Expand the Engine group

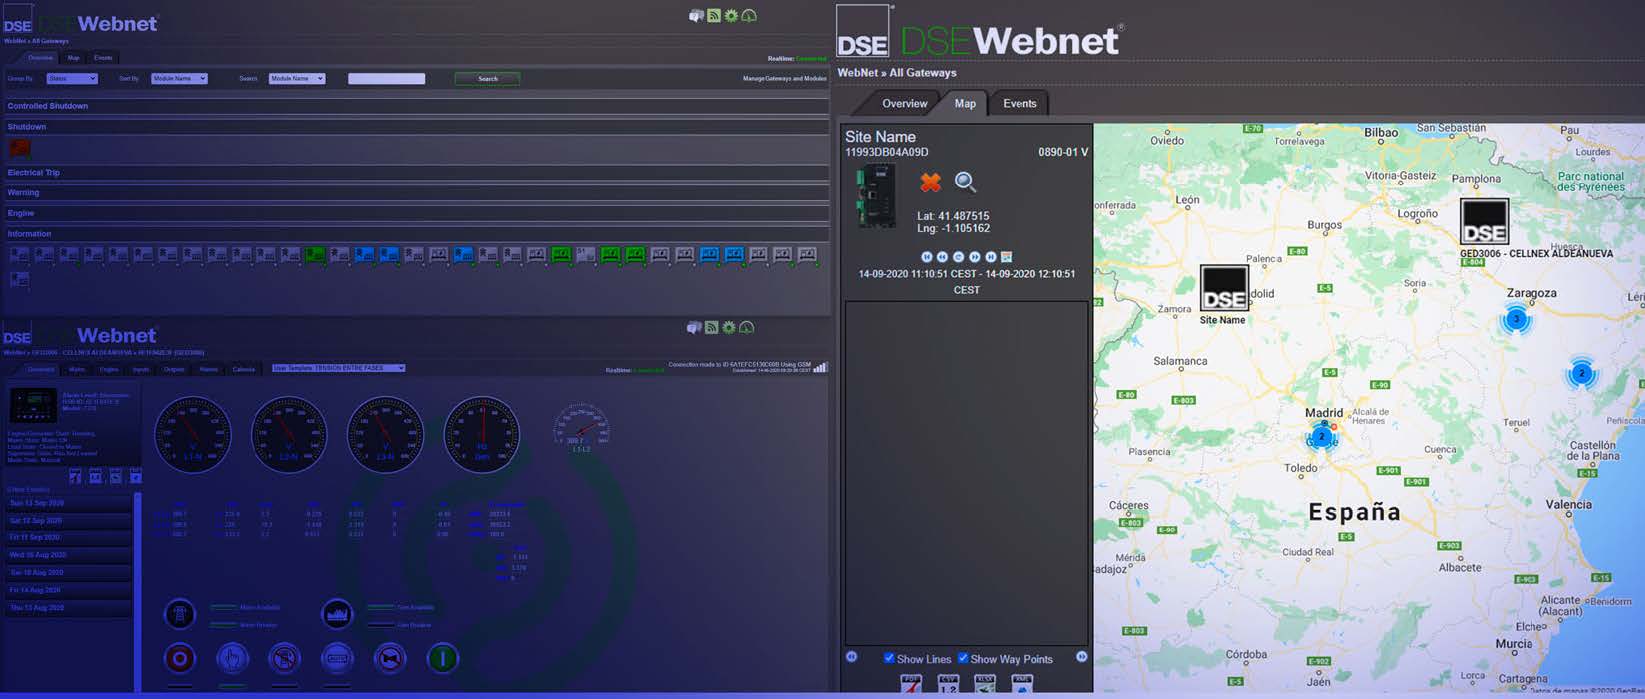pyautogui.click(x=416, y=213)
